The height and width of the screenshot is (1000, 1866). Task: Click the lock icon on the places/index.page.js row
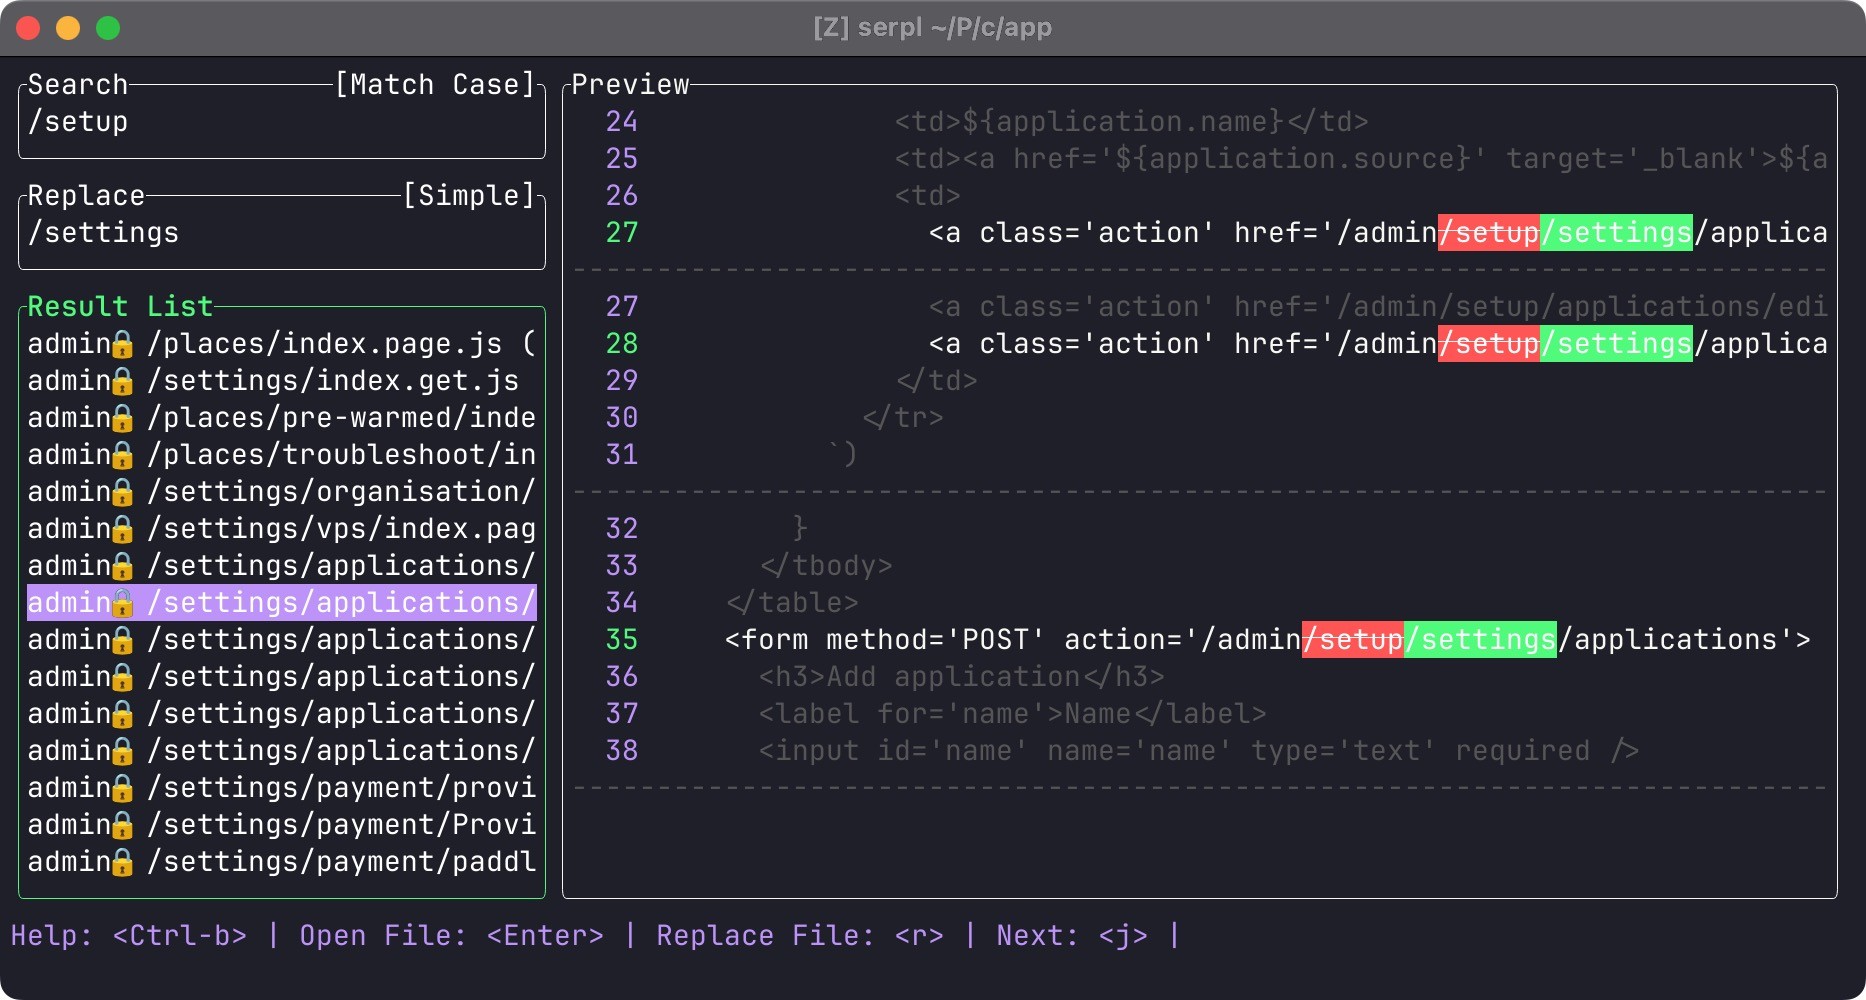coord(122,345)
